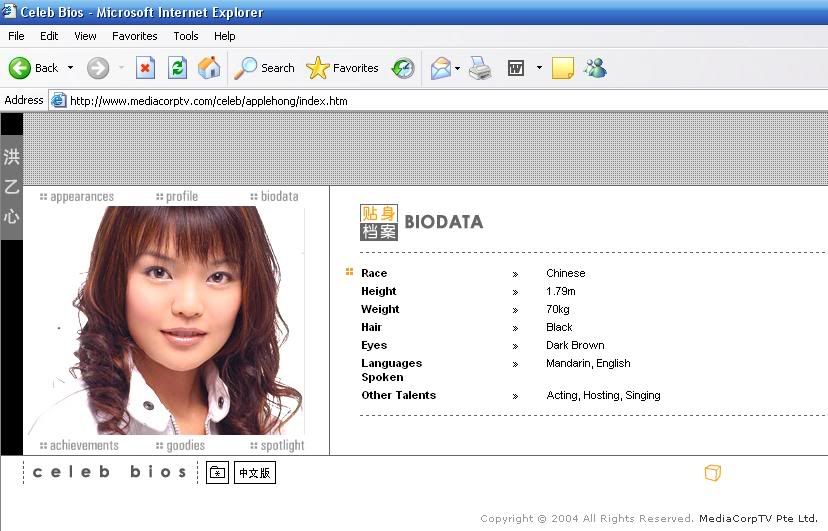Click the celeb bios logo text

[110, 471]
